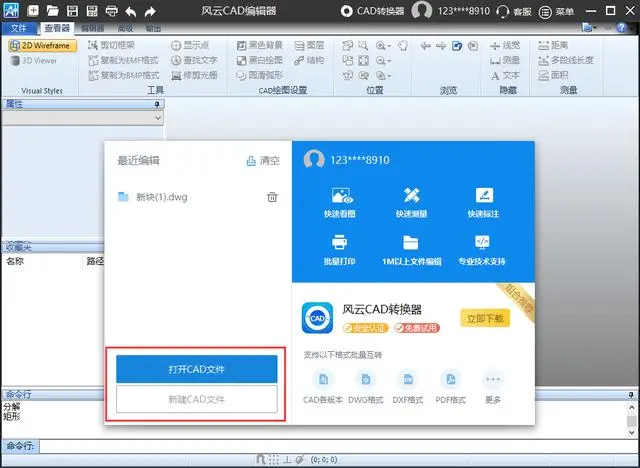Click the print icon in title bar
Image resolution: width=640 pixels, height=468 pixels.
(x=111, y=10)
